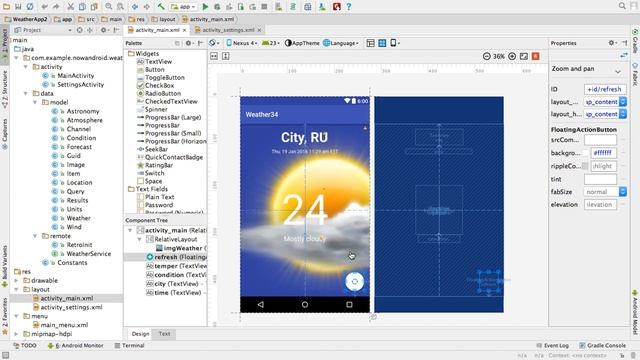This screenshot has width=640, height=360.
Task: Open the Android Monitor tool window
Action: 76,345
